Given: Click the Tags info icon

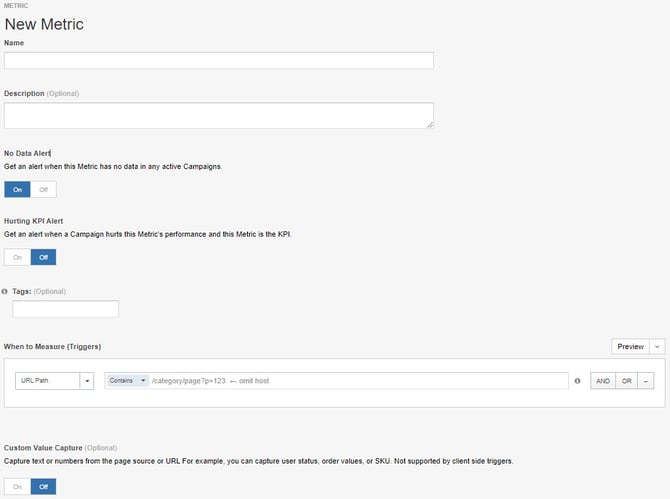Looking at the screenshot, I should [7, 291].
